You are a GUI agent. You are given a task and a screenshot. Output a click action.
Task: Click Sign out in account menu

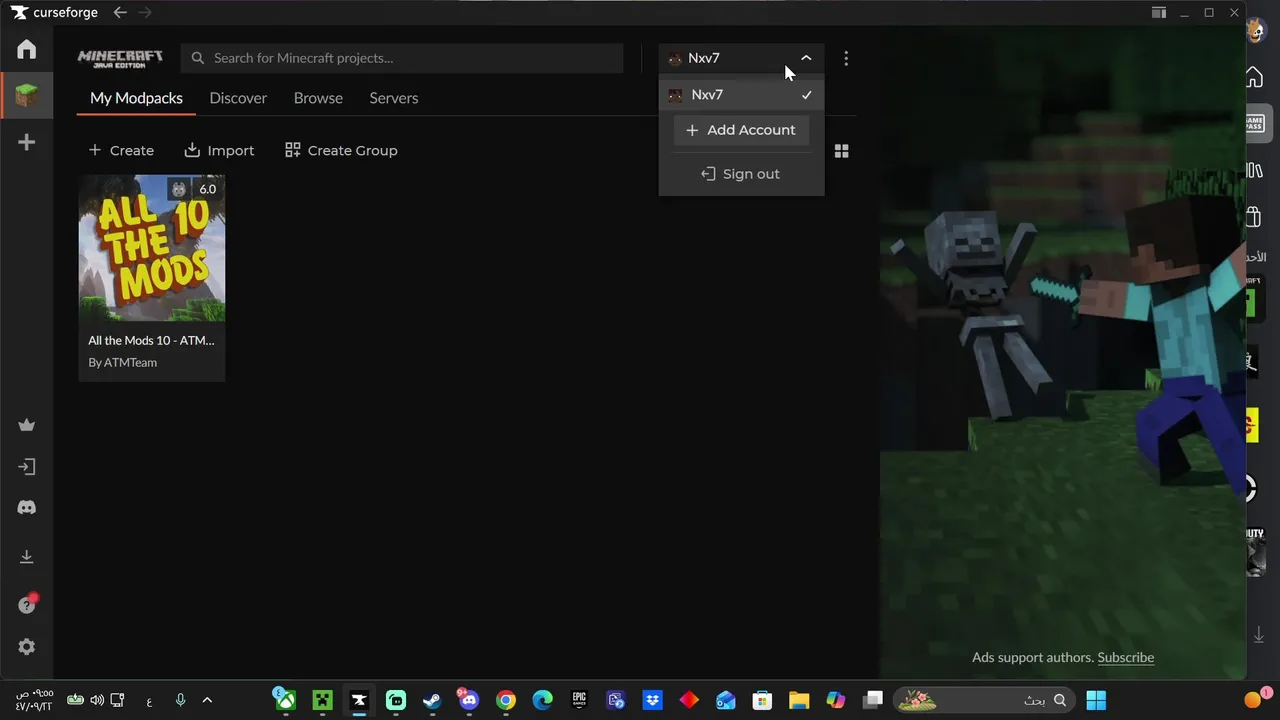point(741,174)
